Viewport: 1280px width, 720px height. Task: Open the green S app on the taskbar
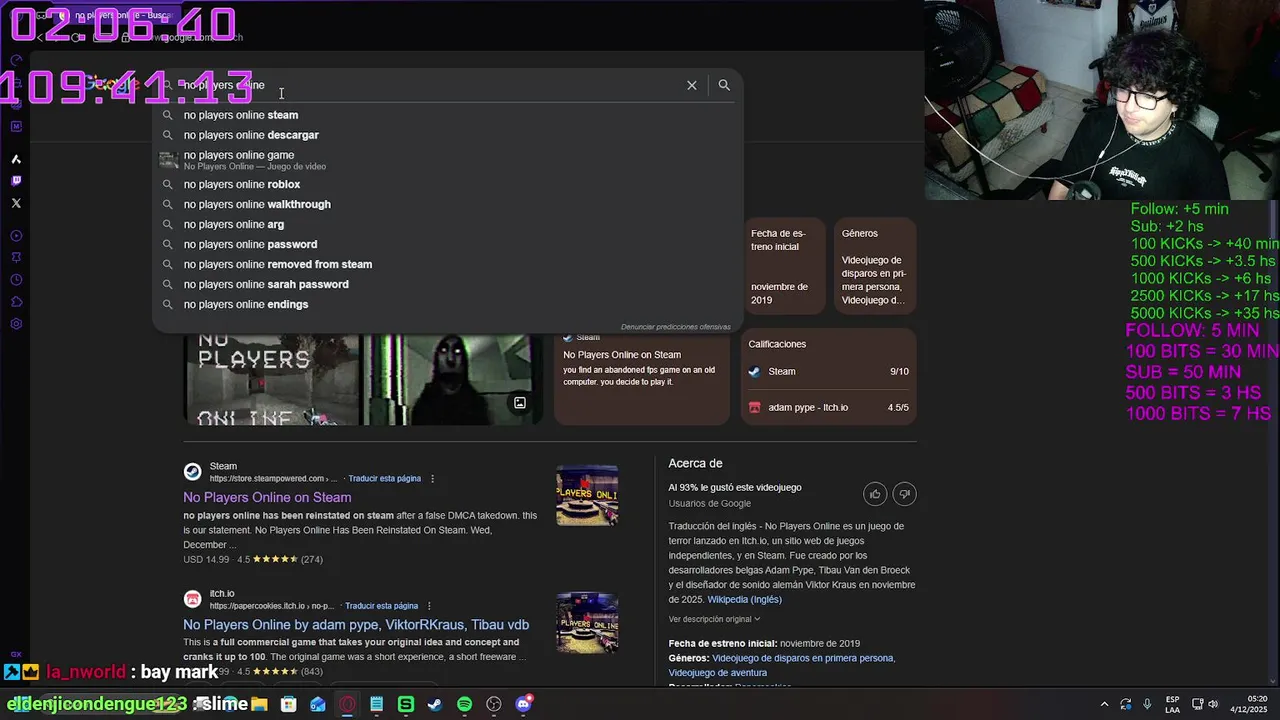pyautogui.click(x=406, y=704)
